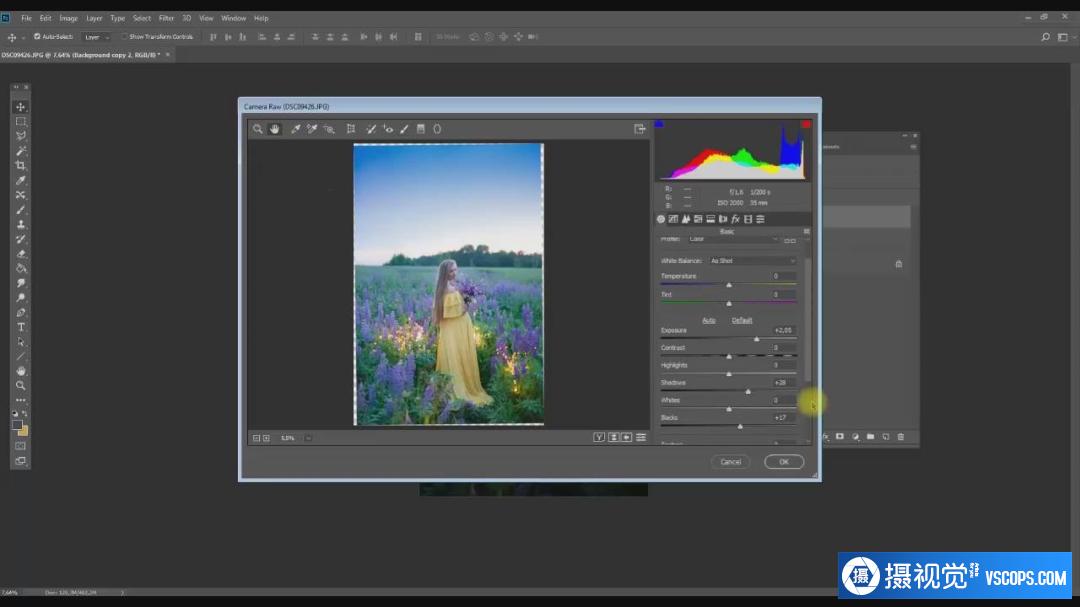Zoom out preview with the minus button
This screenshot has width=1080, height=607.
pos(257,438)
